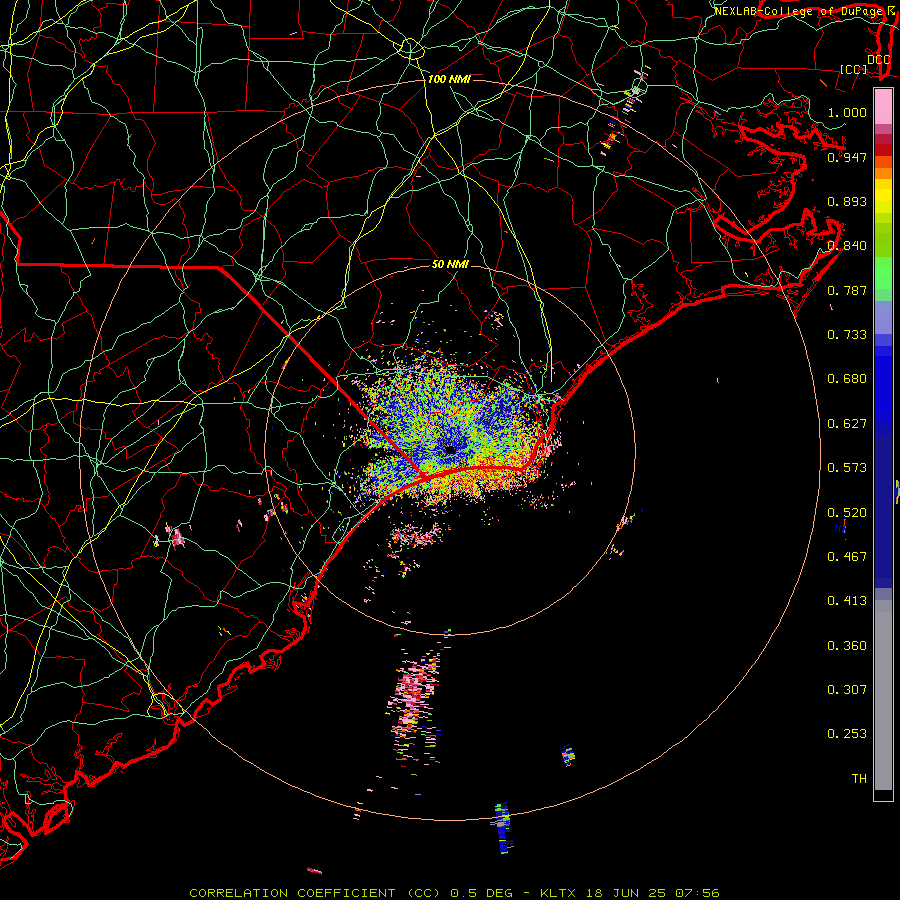Select the 0.413 scale value
This screenshot has width=900, height=900.
[x=847, y=601]
